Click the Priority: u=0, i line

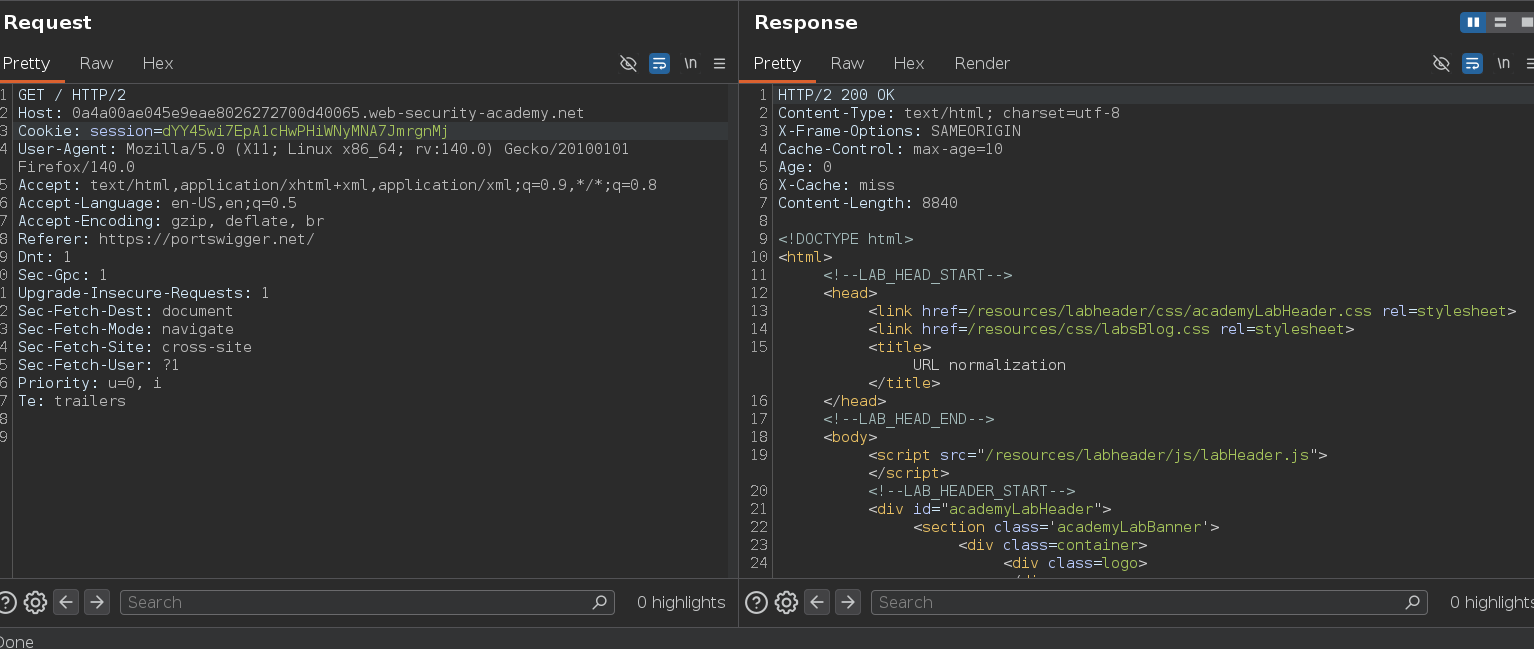click(x=90, y=383)
